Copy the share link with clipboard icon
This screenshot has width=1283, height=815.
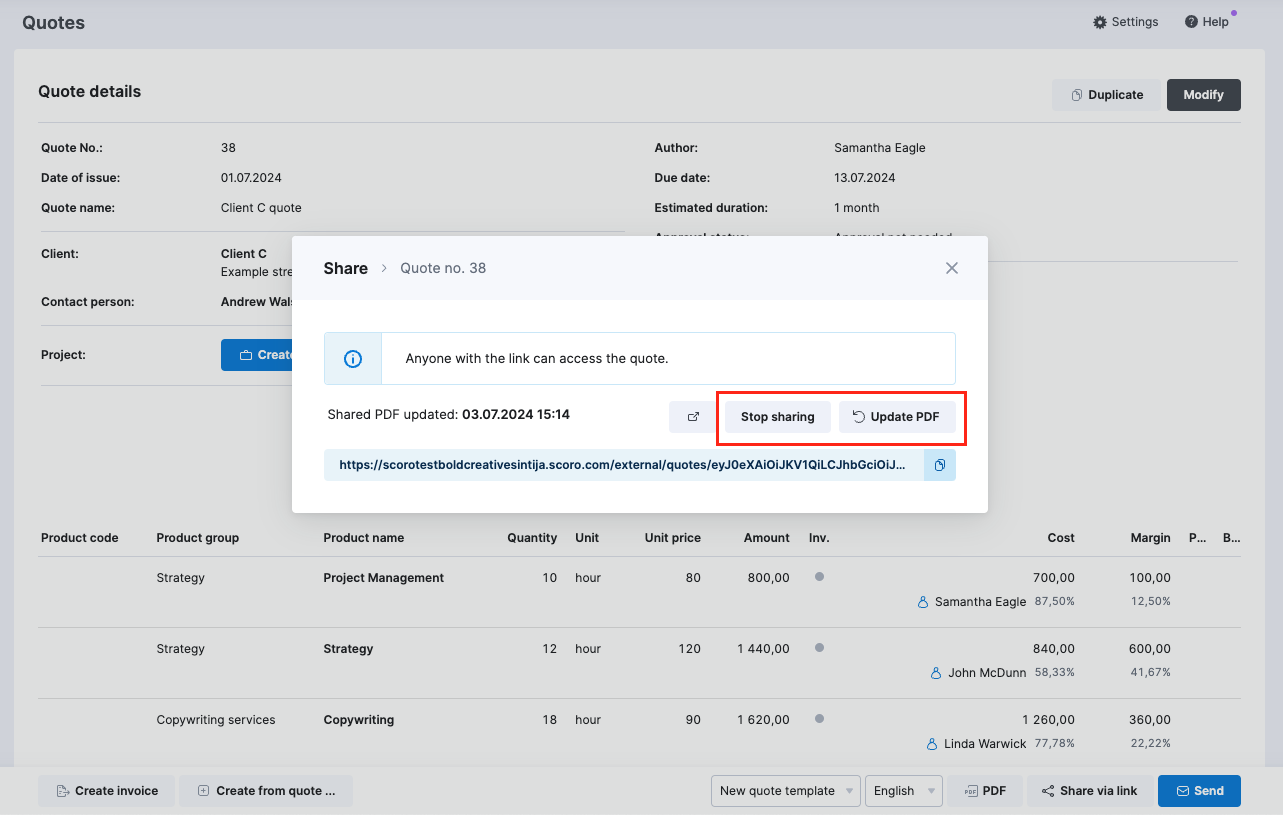point(940,465)
